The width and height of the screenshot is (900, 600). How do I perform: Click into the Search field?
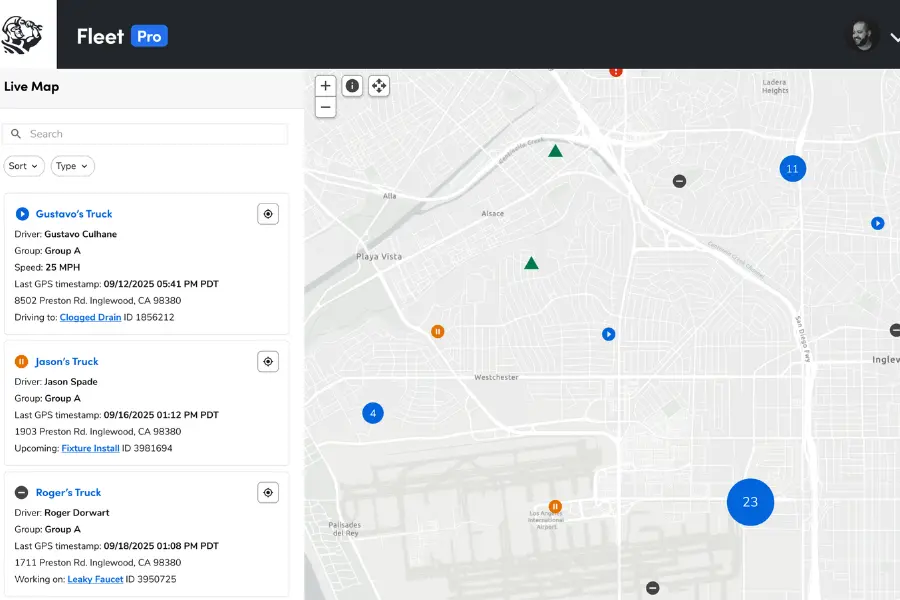coord(145,134)
